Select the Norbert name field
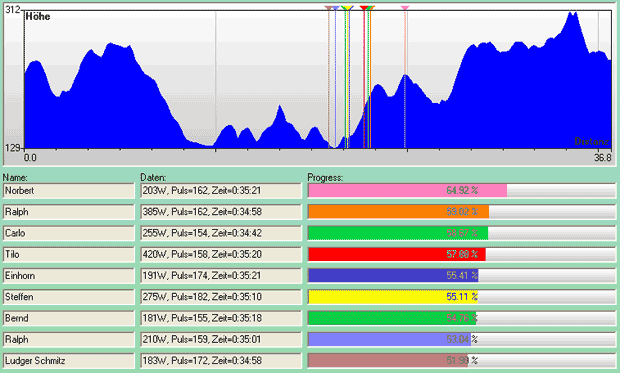The width and height of the screenshot is (620, 373). 69,191
